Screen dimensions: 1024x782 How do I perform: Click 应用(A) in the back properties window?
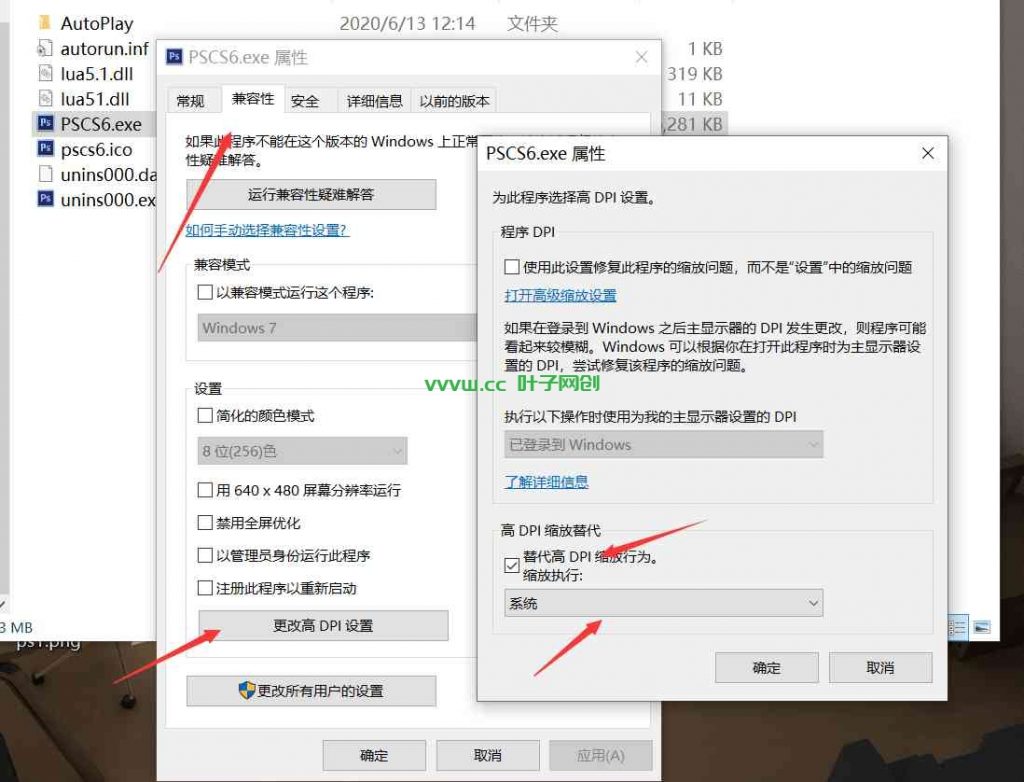601,755
